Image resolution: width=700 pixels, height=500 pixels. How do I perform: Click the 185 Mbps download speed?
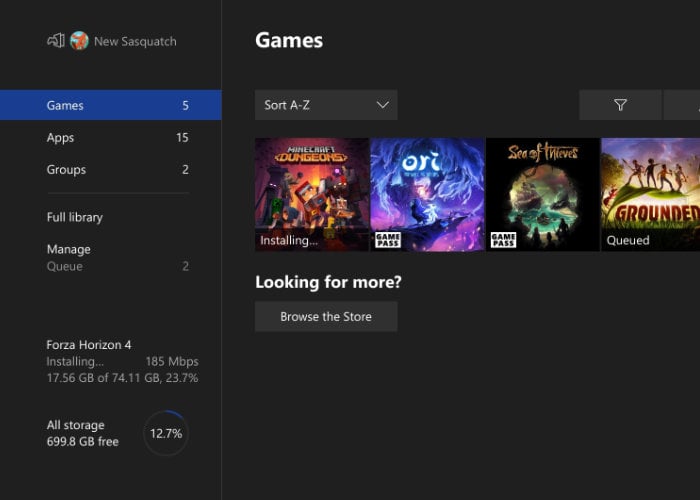[x=172, y=362]
